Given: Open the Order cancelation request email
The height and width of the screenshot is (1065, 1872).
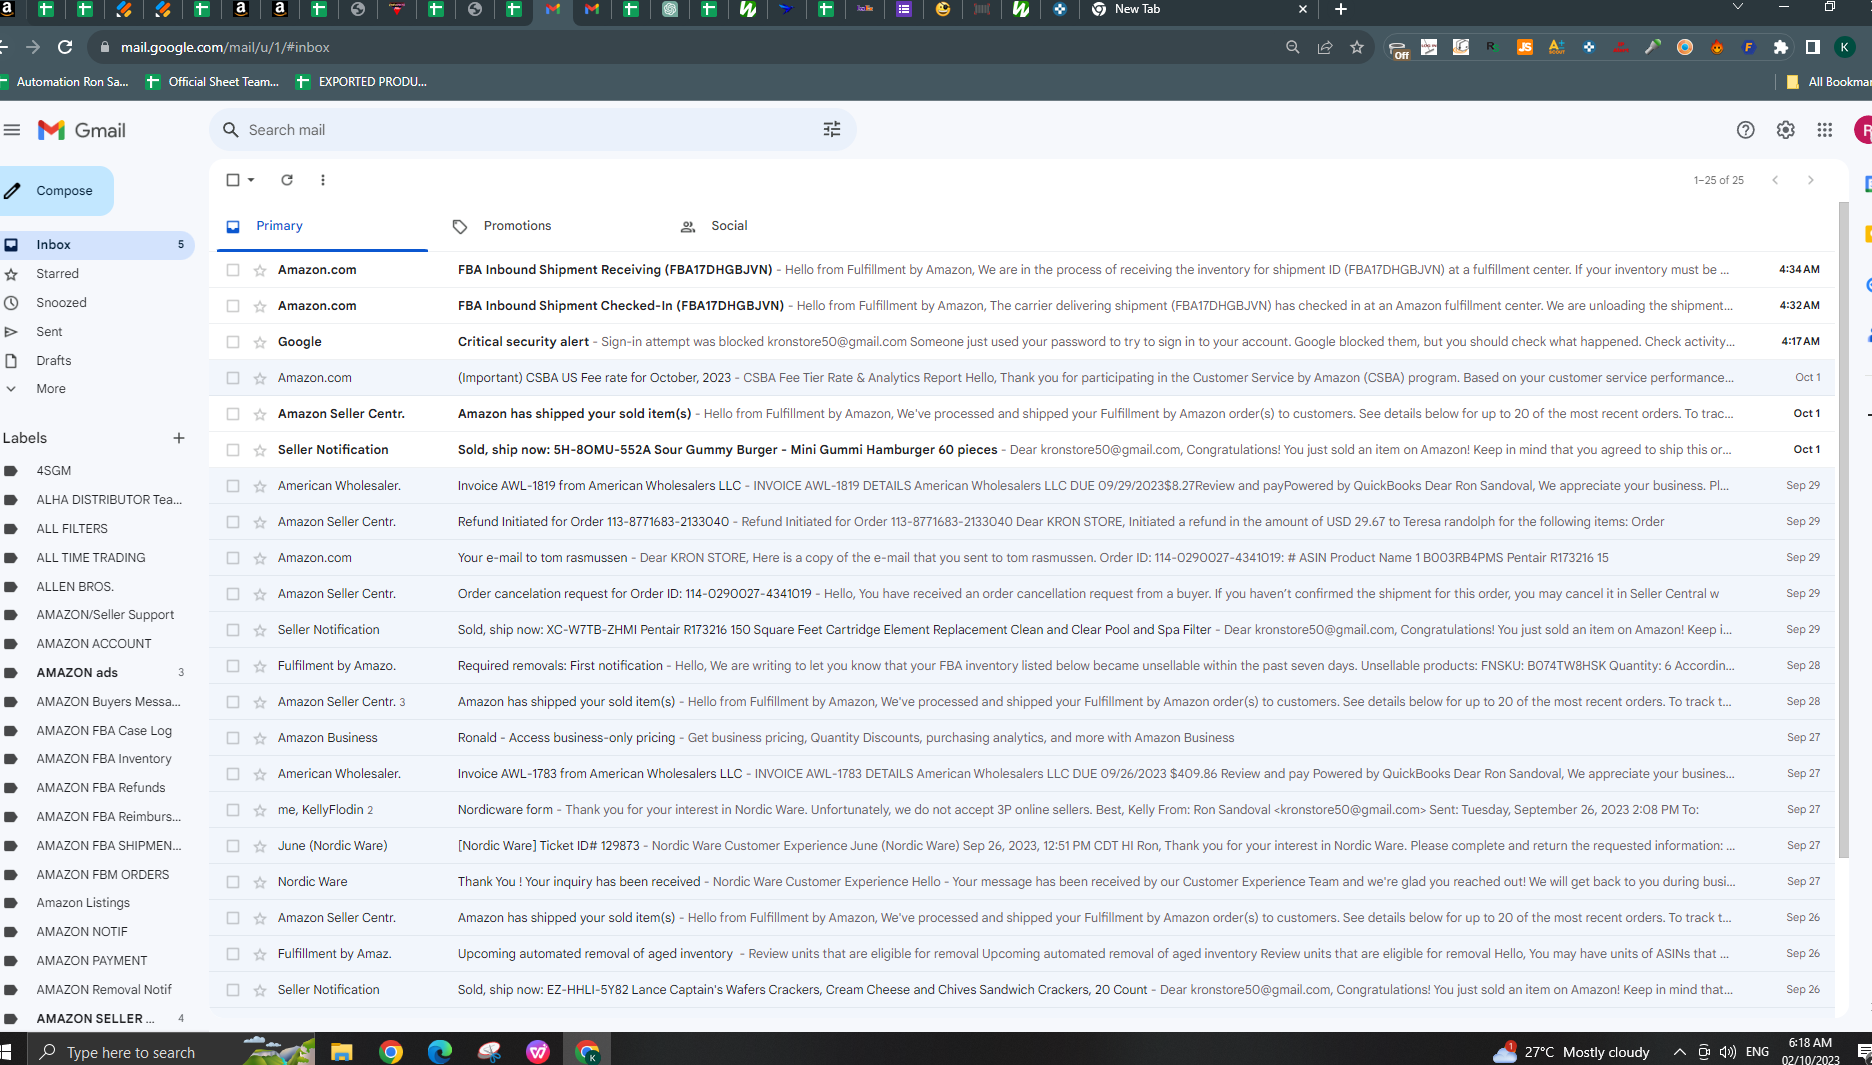Looking at the screenshot, I should point(1022,594).
